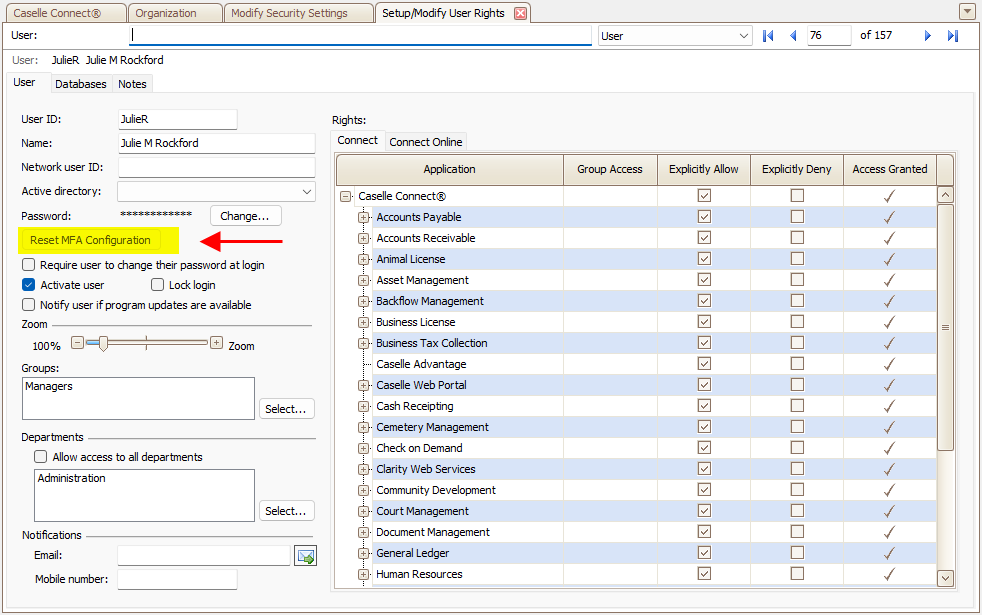Check Allow access to all departments
Viewport: 982px width, 615px height.
41,457
